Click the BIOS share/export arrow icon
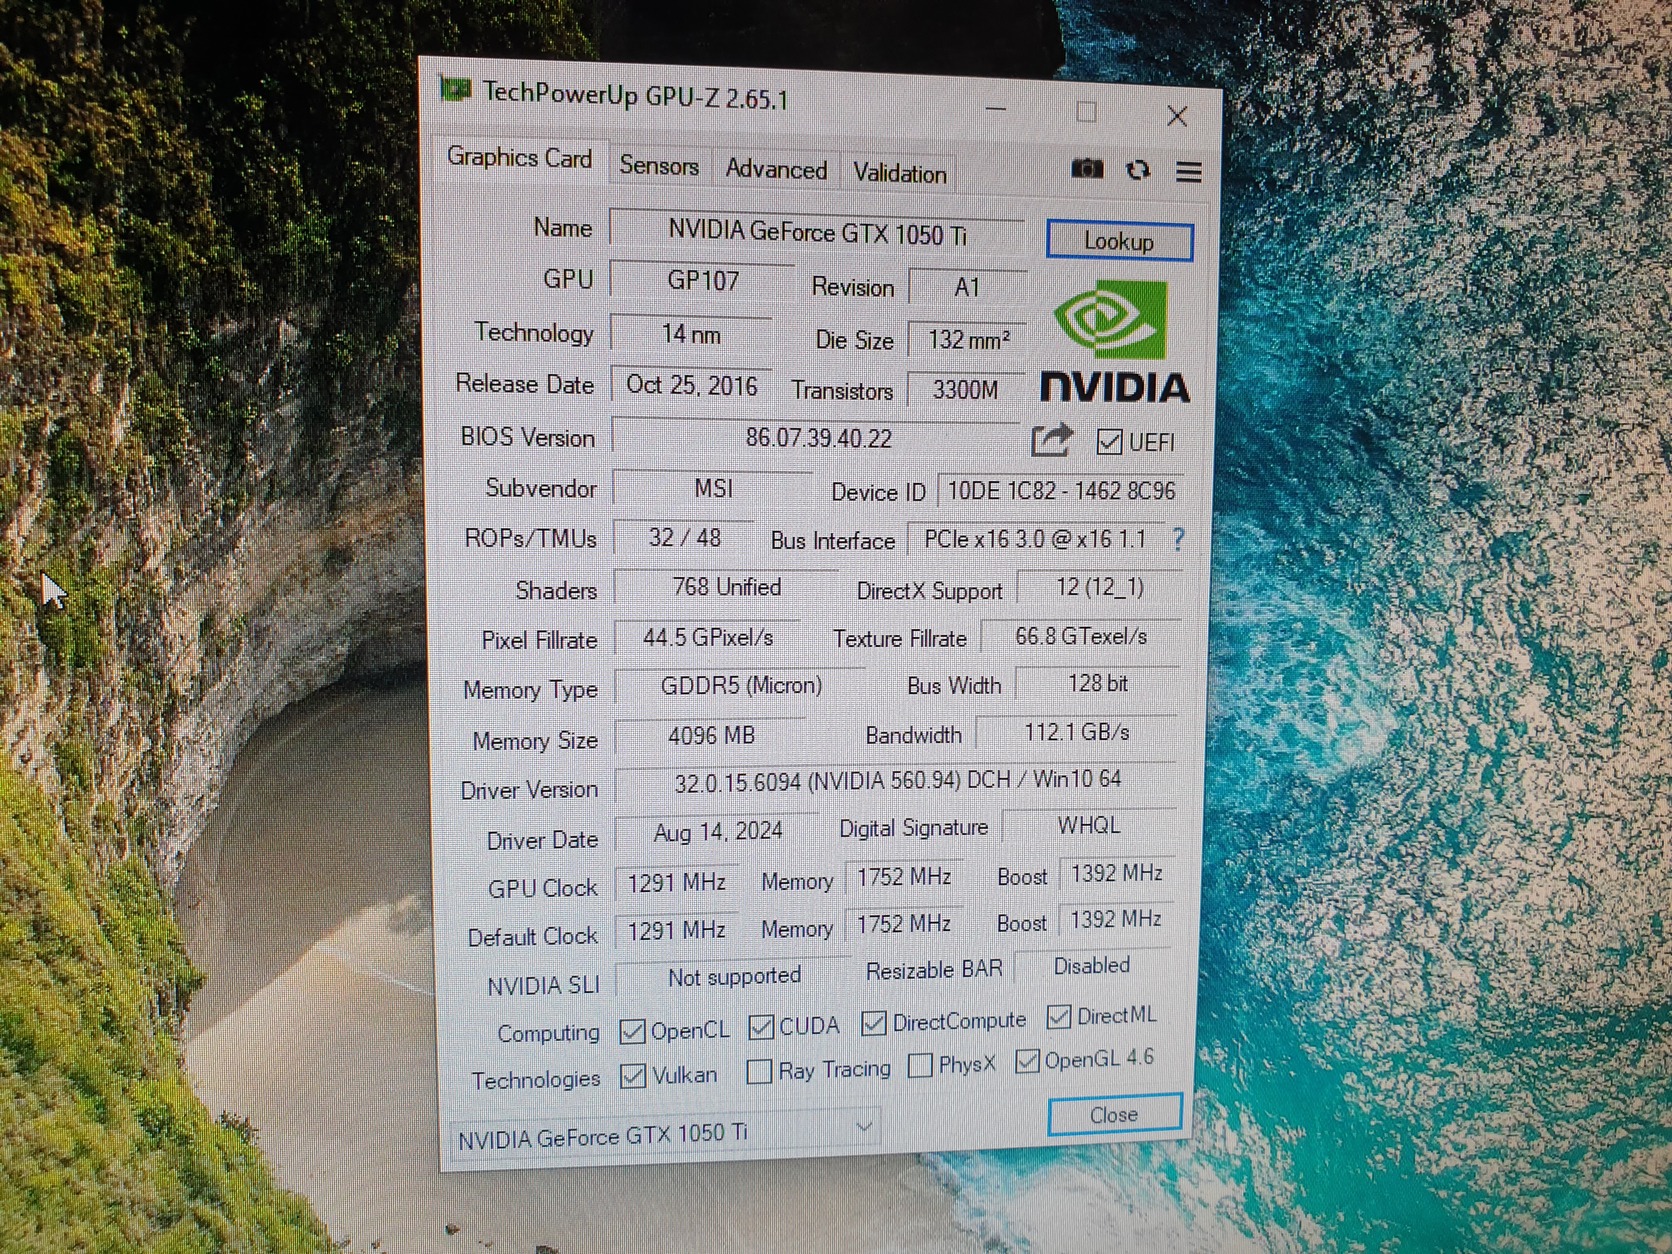Viewport: 1672px width, 1254px height. 1051,440
